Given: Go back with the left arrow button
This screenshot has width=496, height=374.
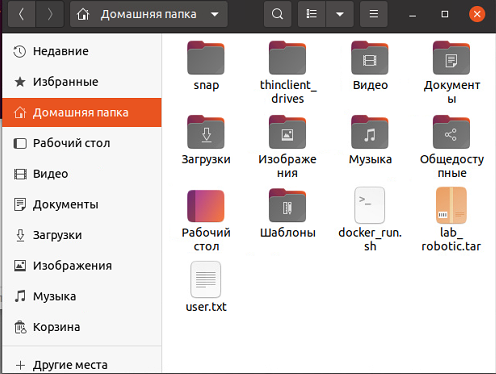Looking at the screenshot, I should [21, 14].
